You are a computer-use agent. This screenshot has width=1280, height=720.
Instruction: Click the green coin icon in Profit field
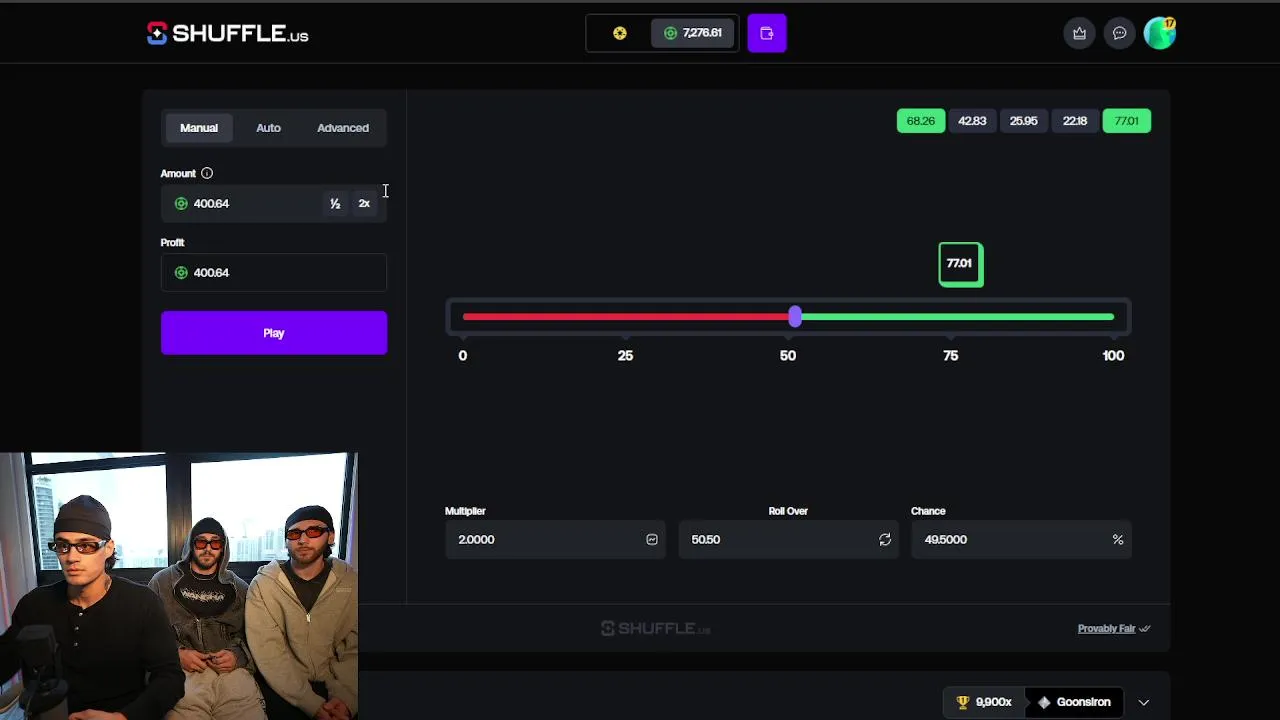click(x=181, y=272)
